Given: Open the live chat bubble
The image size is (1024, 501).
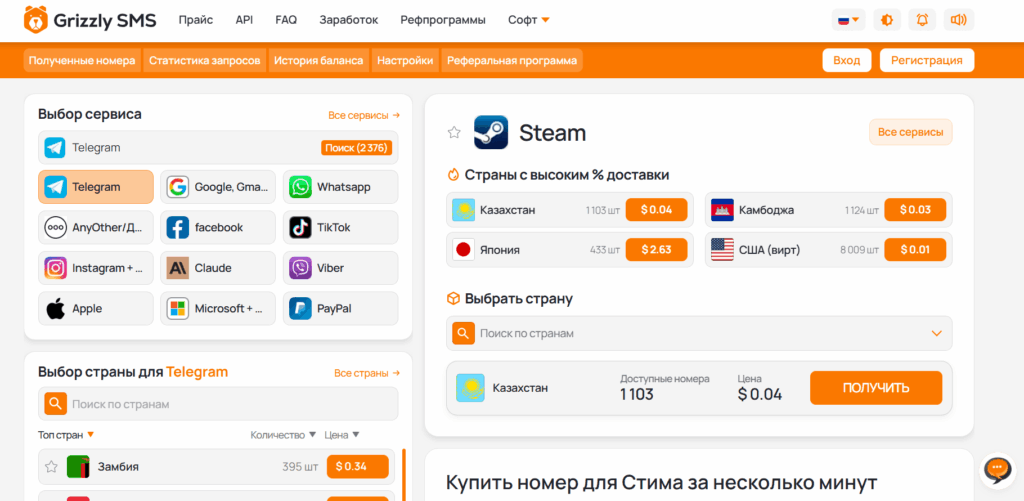Looking at the screenshot, I should pos(997,469).
